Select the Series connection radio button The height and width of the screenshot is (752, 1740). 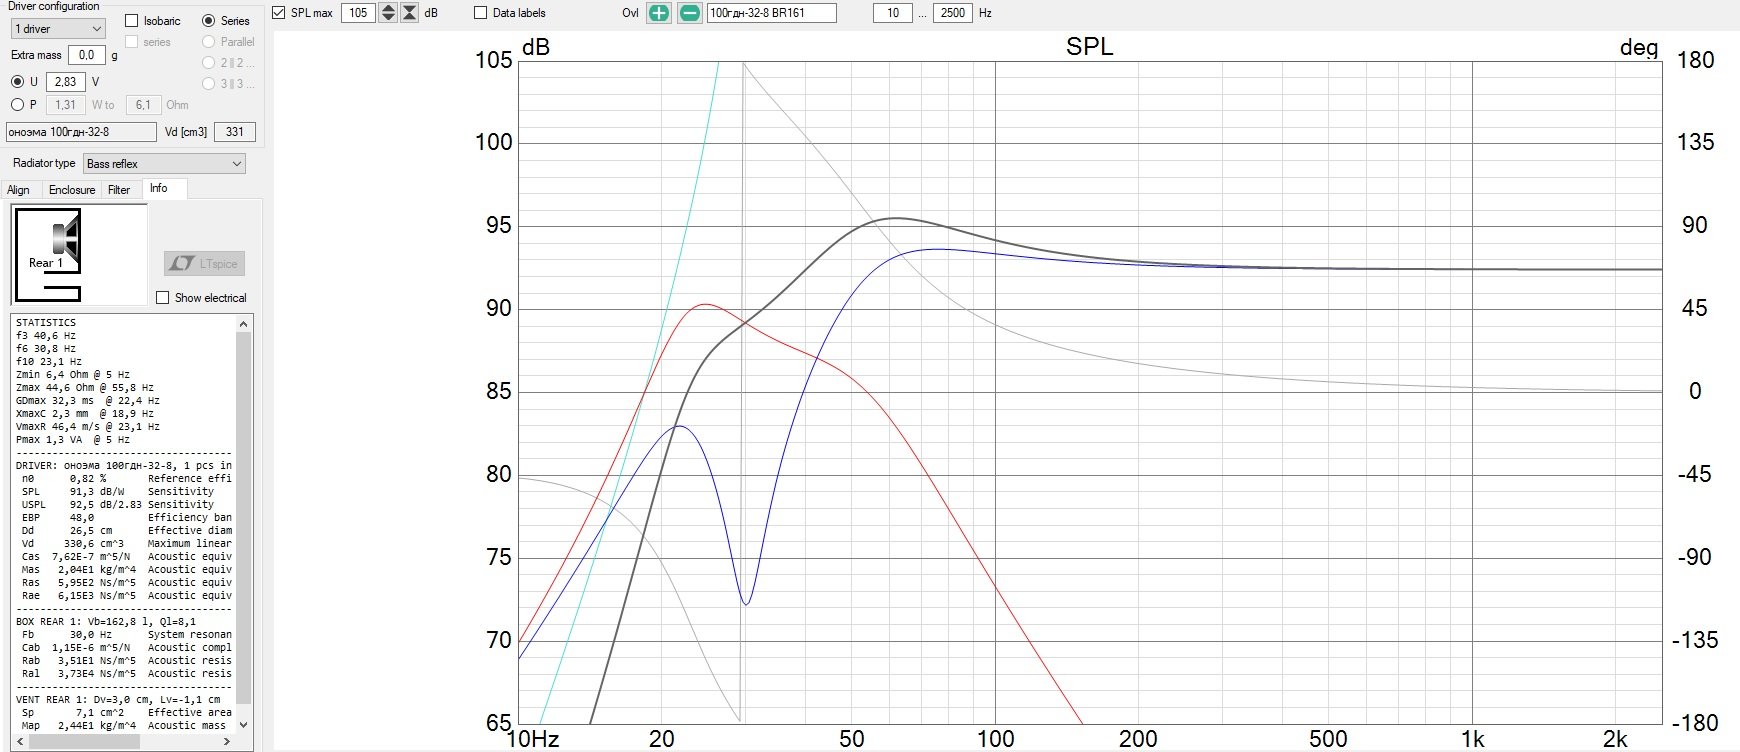point(208,21)
